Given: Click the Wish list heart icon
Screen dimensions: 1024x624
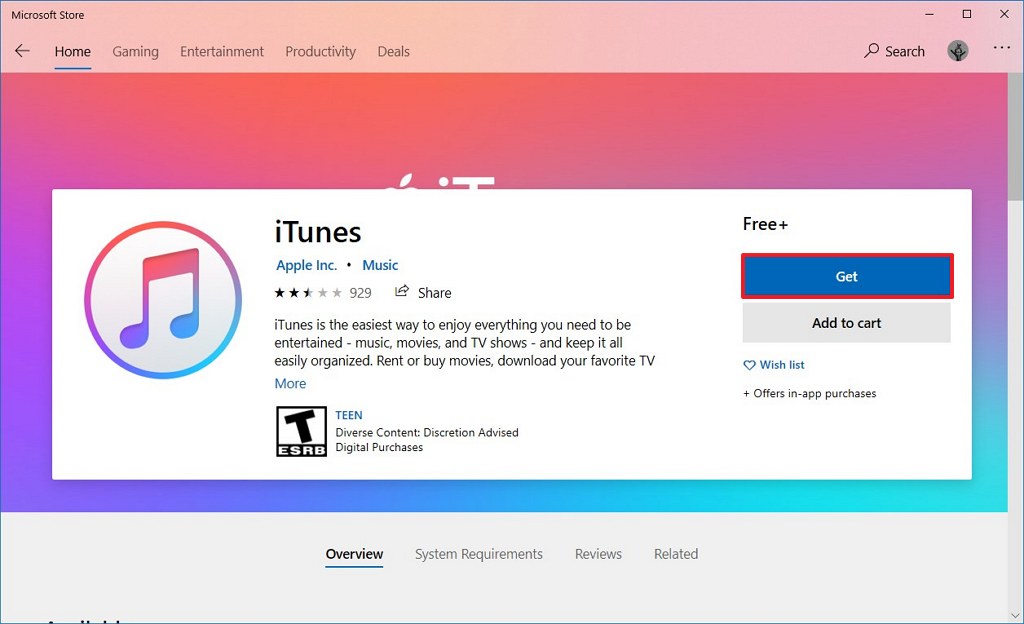Looking at the screenshot, I should pyautogui.click(x=748, y=364).
